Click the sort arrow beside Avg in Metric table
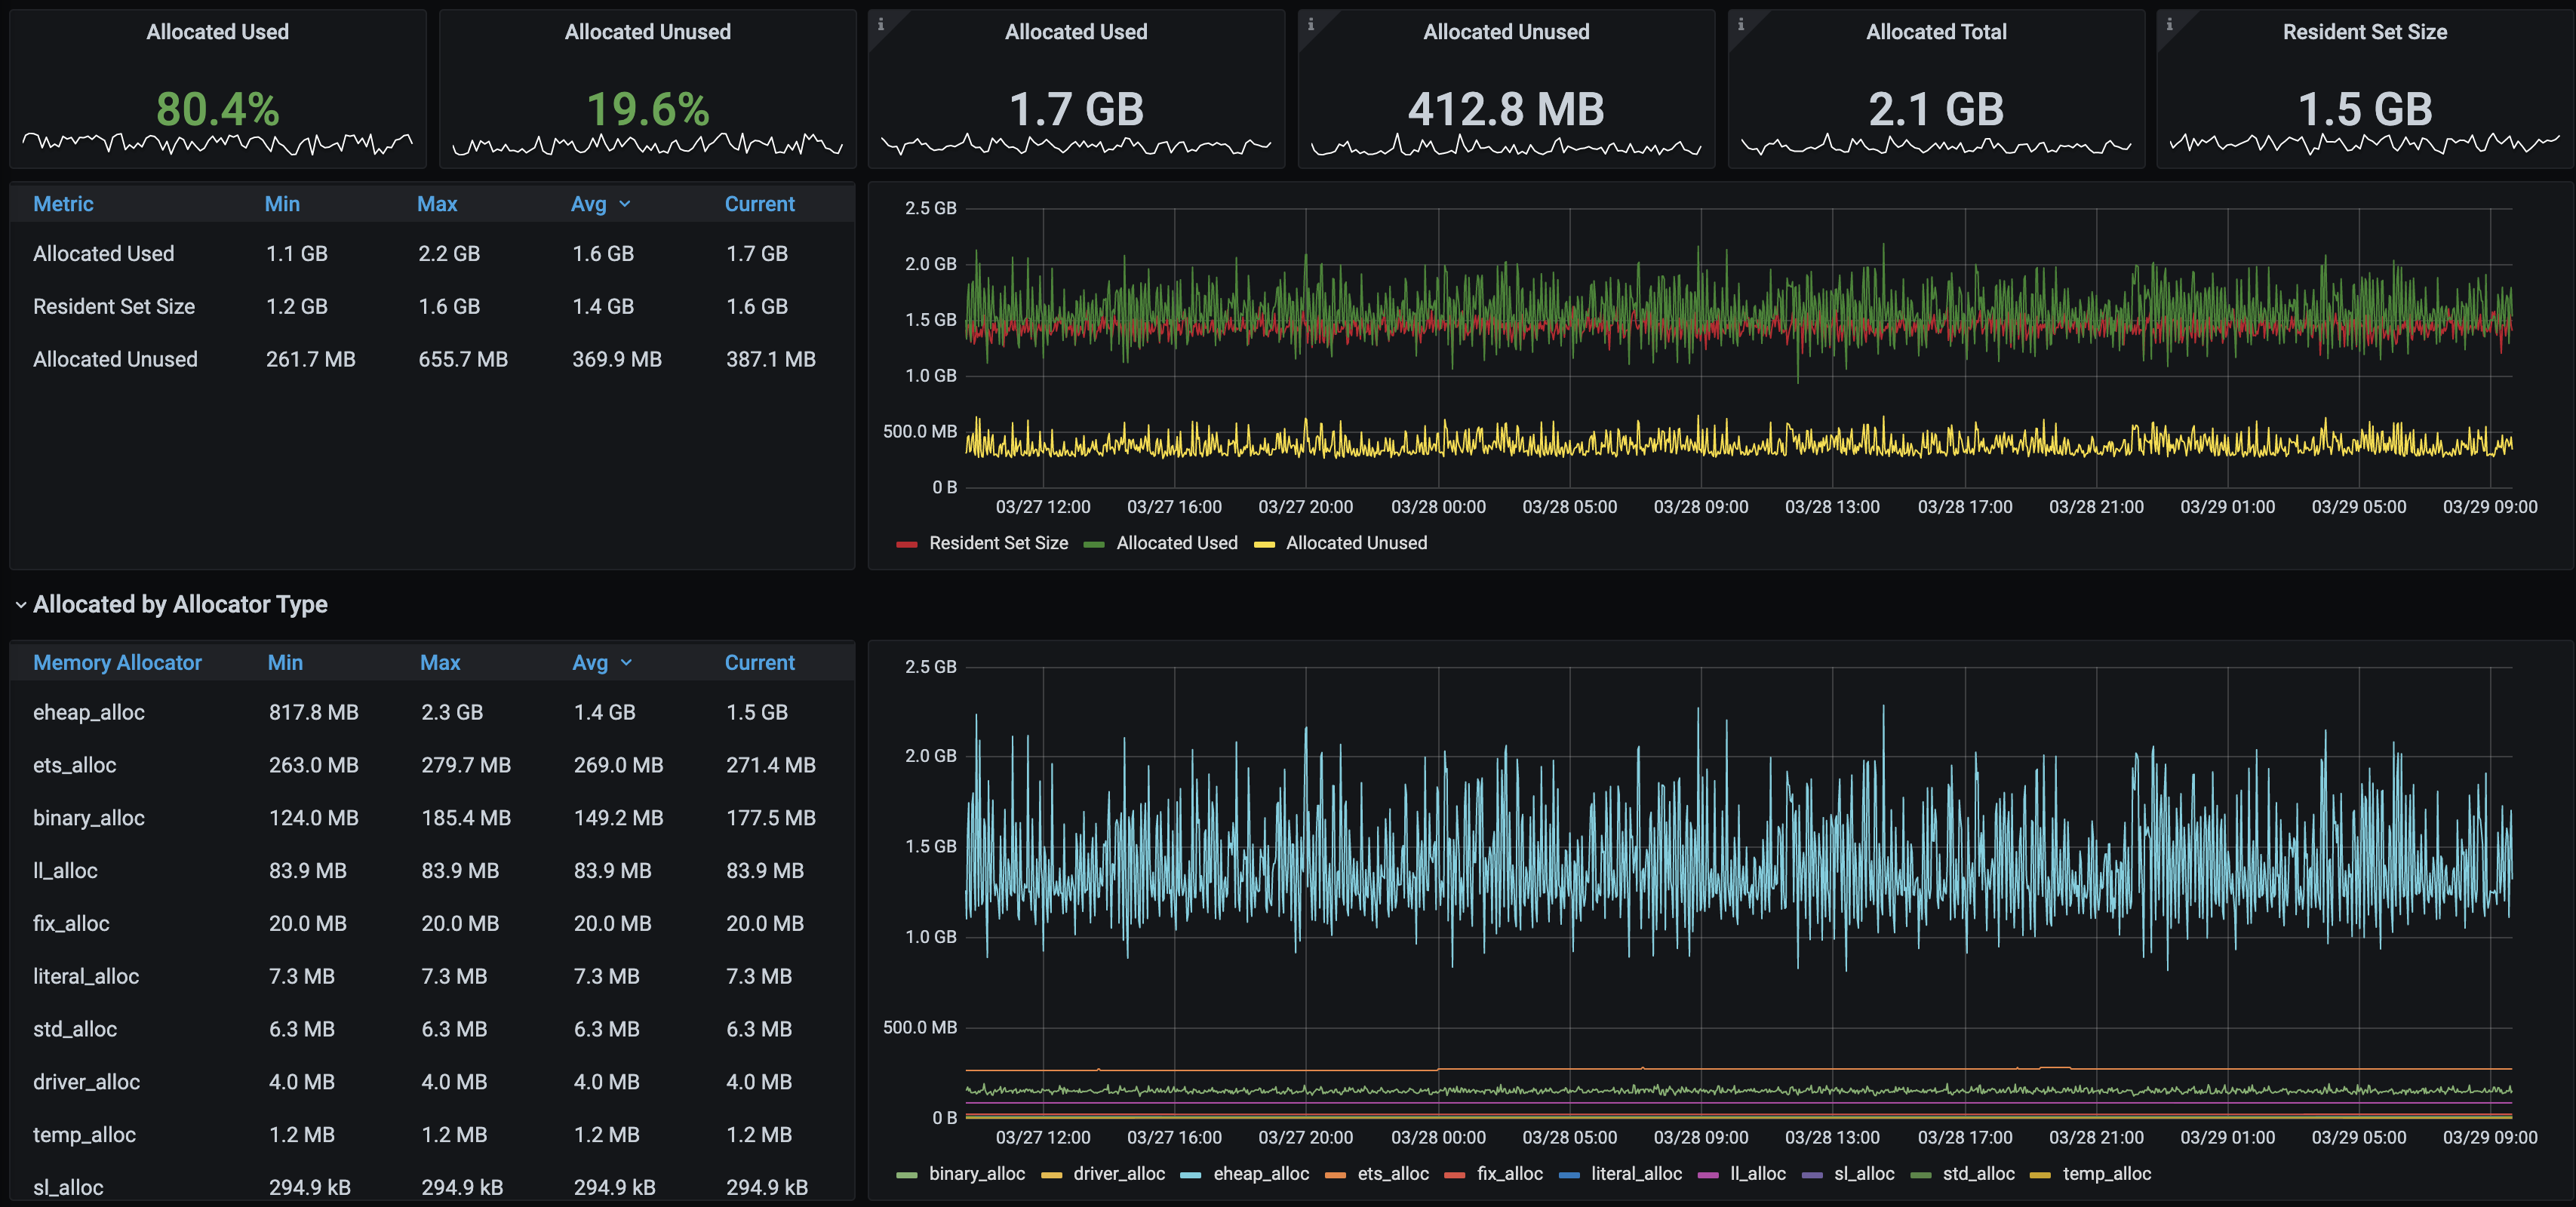The width and height of the screenshot is (2576, 1207). pyautogui.click(x=625, y=204)
